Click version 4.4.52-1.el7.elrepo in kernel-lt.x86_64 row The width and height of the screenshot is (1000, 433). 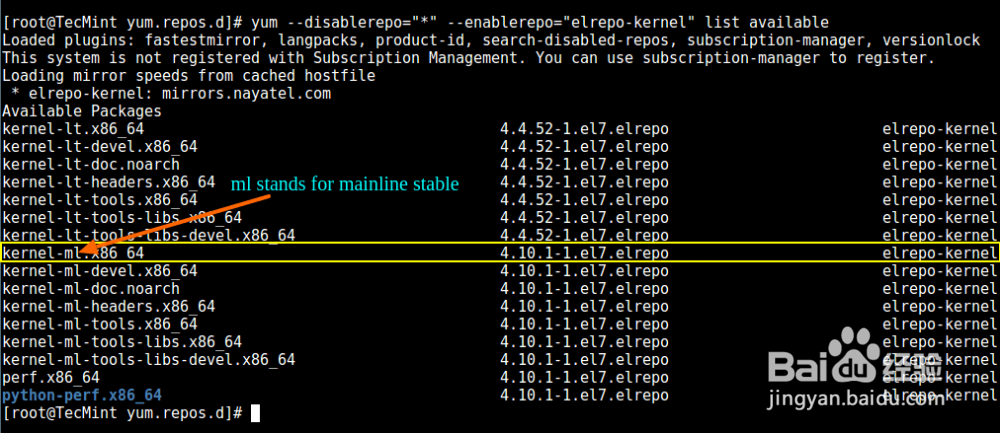tap(584, 129)
